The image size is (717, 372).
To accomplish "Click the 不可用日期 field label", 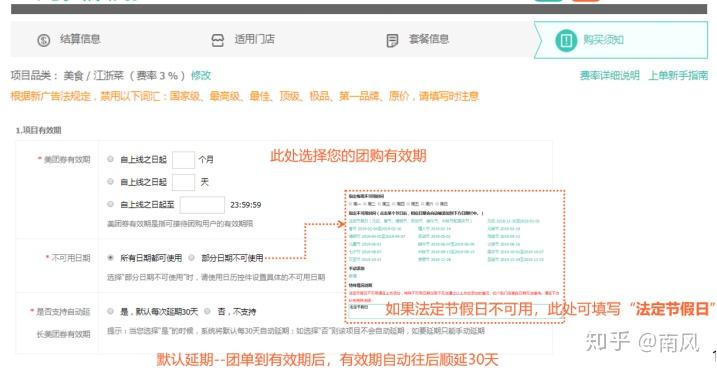I will point(71,258).
